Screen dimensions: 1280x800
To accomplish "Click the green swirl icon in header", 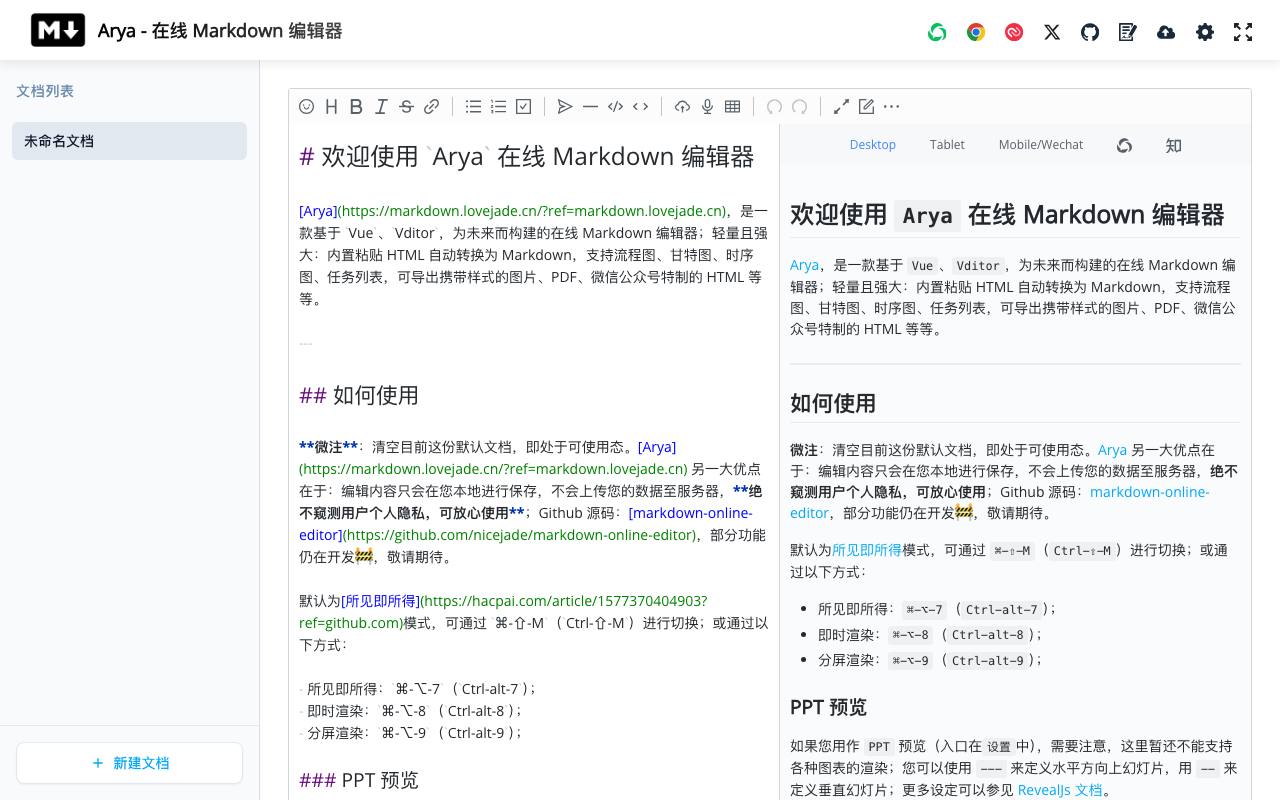I will pos(937,32).
